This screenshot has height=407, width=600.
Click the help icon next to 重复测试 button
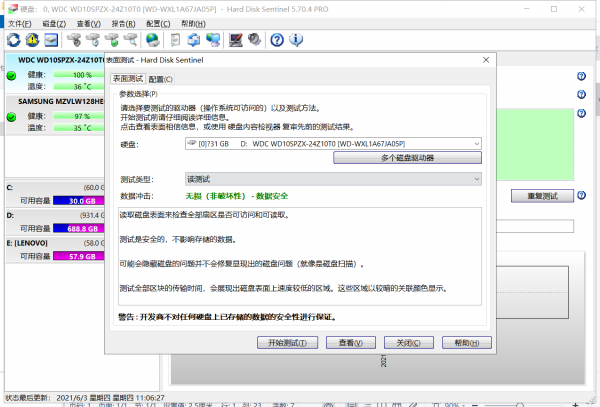581,195
